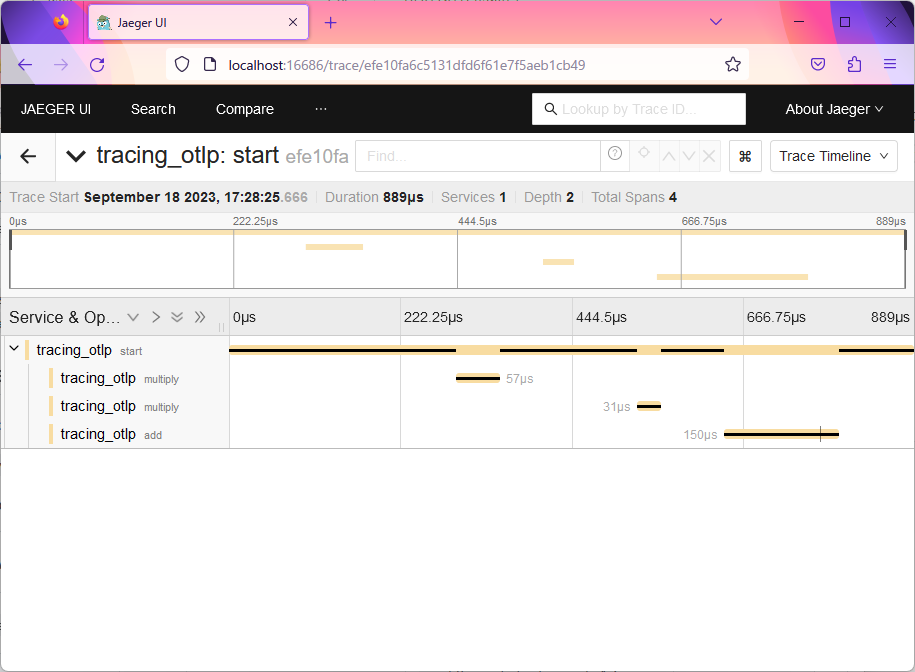The image size is (915, 672).
Task: Go to JAEGER UI home
Action: pyautogui.click(x=56, y=109)
